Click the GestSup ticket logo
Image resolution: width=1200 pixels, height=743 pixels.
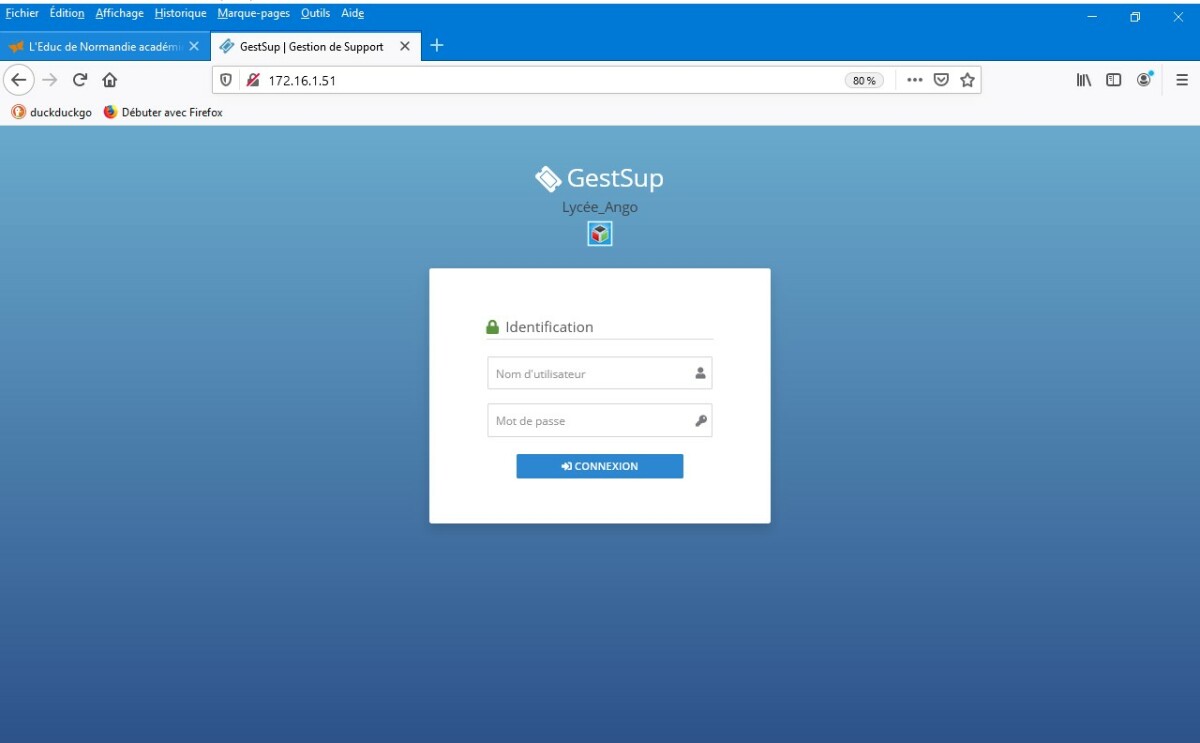(x=548, y=178)
